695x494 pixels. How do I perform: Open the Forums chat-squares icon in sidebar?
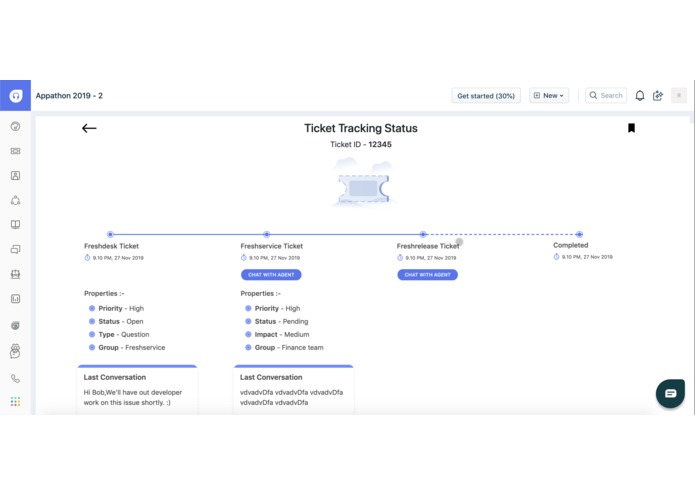[16, 249]
